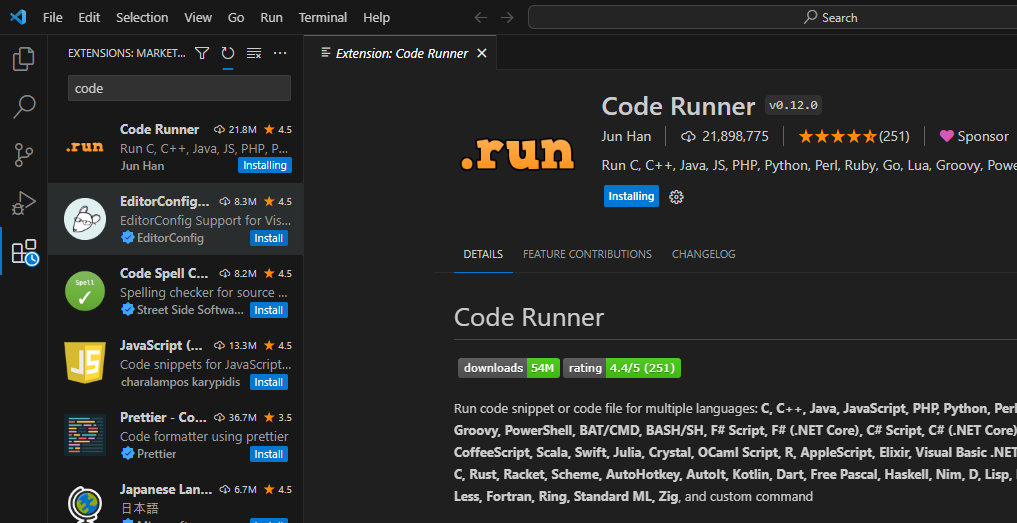Screen dimensions: 1017x523
Task: Open the View menu
Action: click(x=198, y=18)
